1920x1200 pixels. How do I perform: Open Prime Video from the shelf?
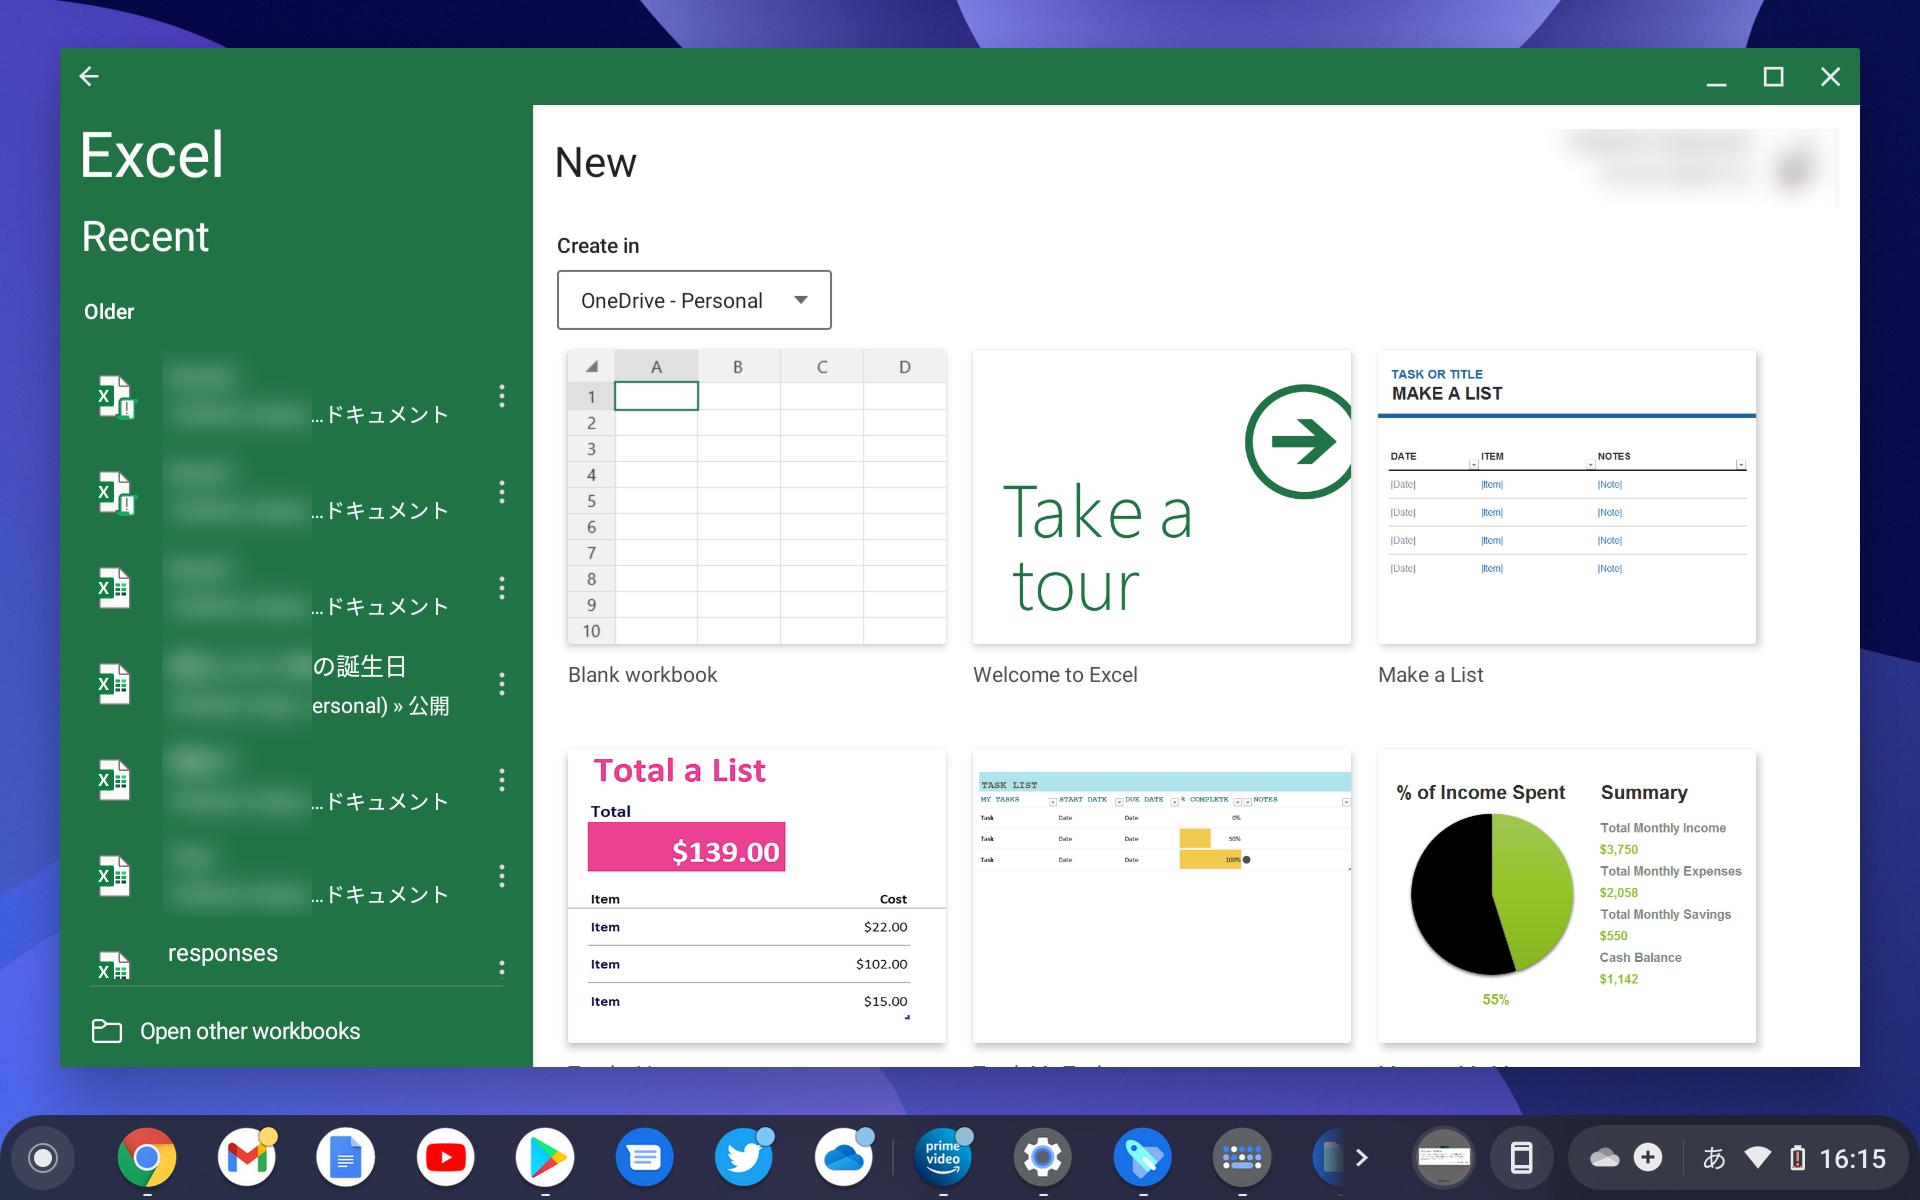pyautogui.click(x=943, y=1157)
